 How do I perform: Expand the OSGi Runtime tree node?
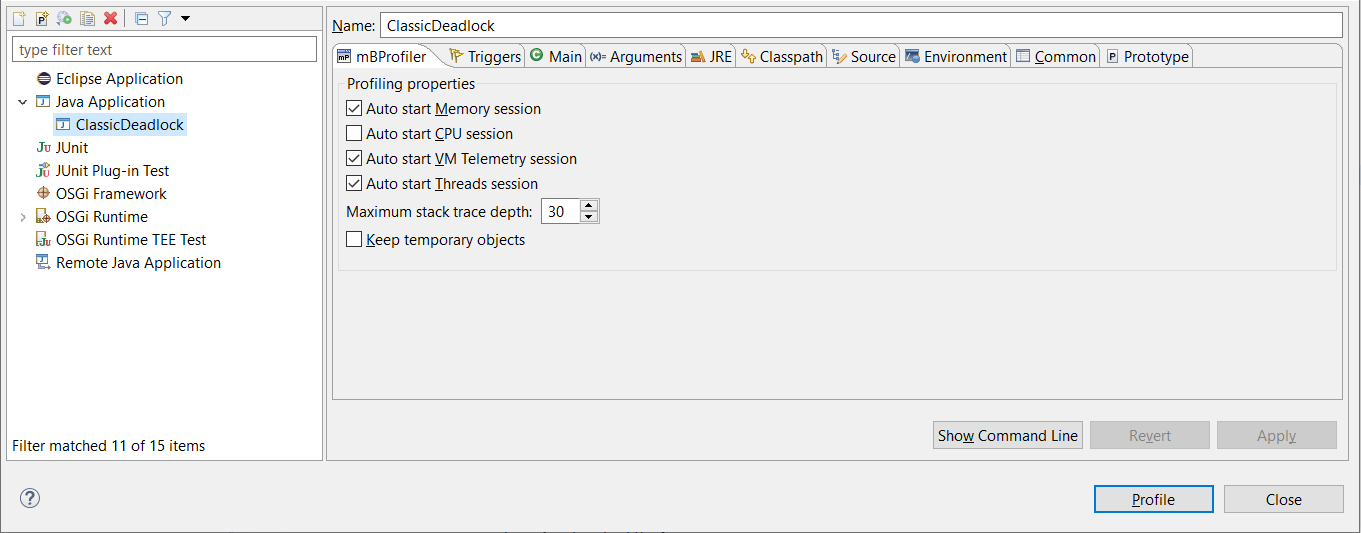(x=23, y=217)
